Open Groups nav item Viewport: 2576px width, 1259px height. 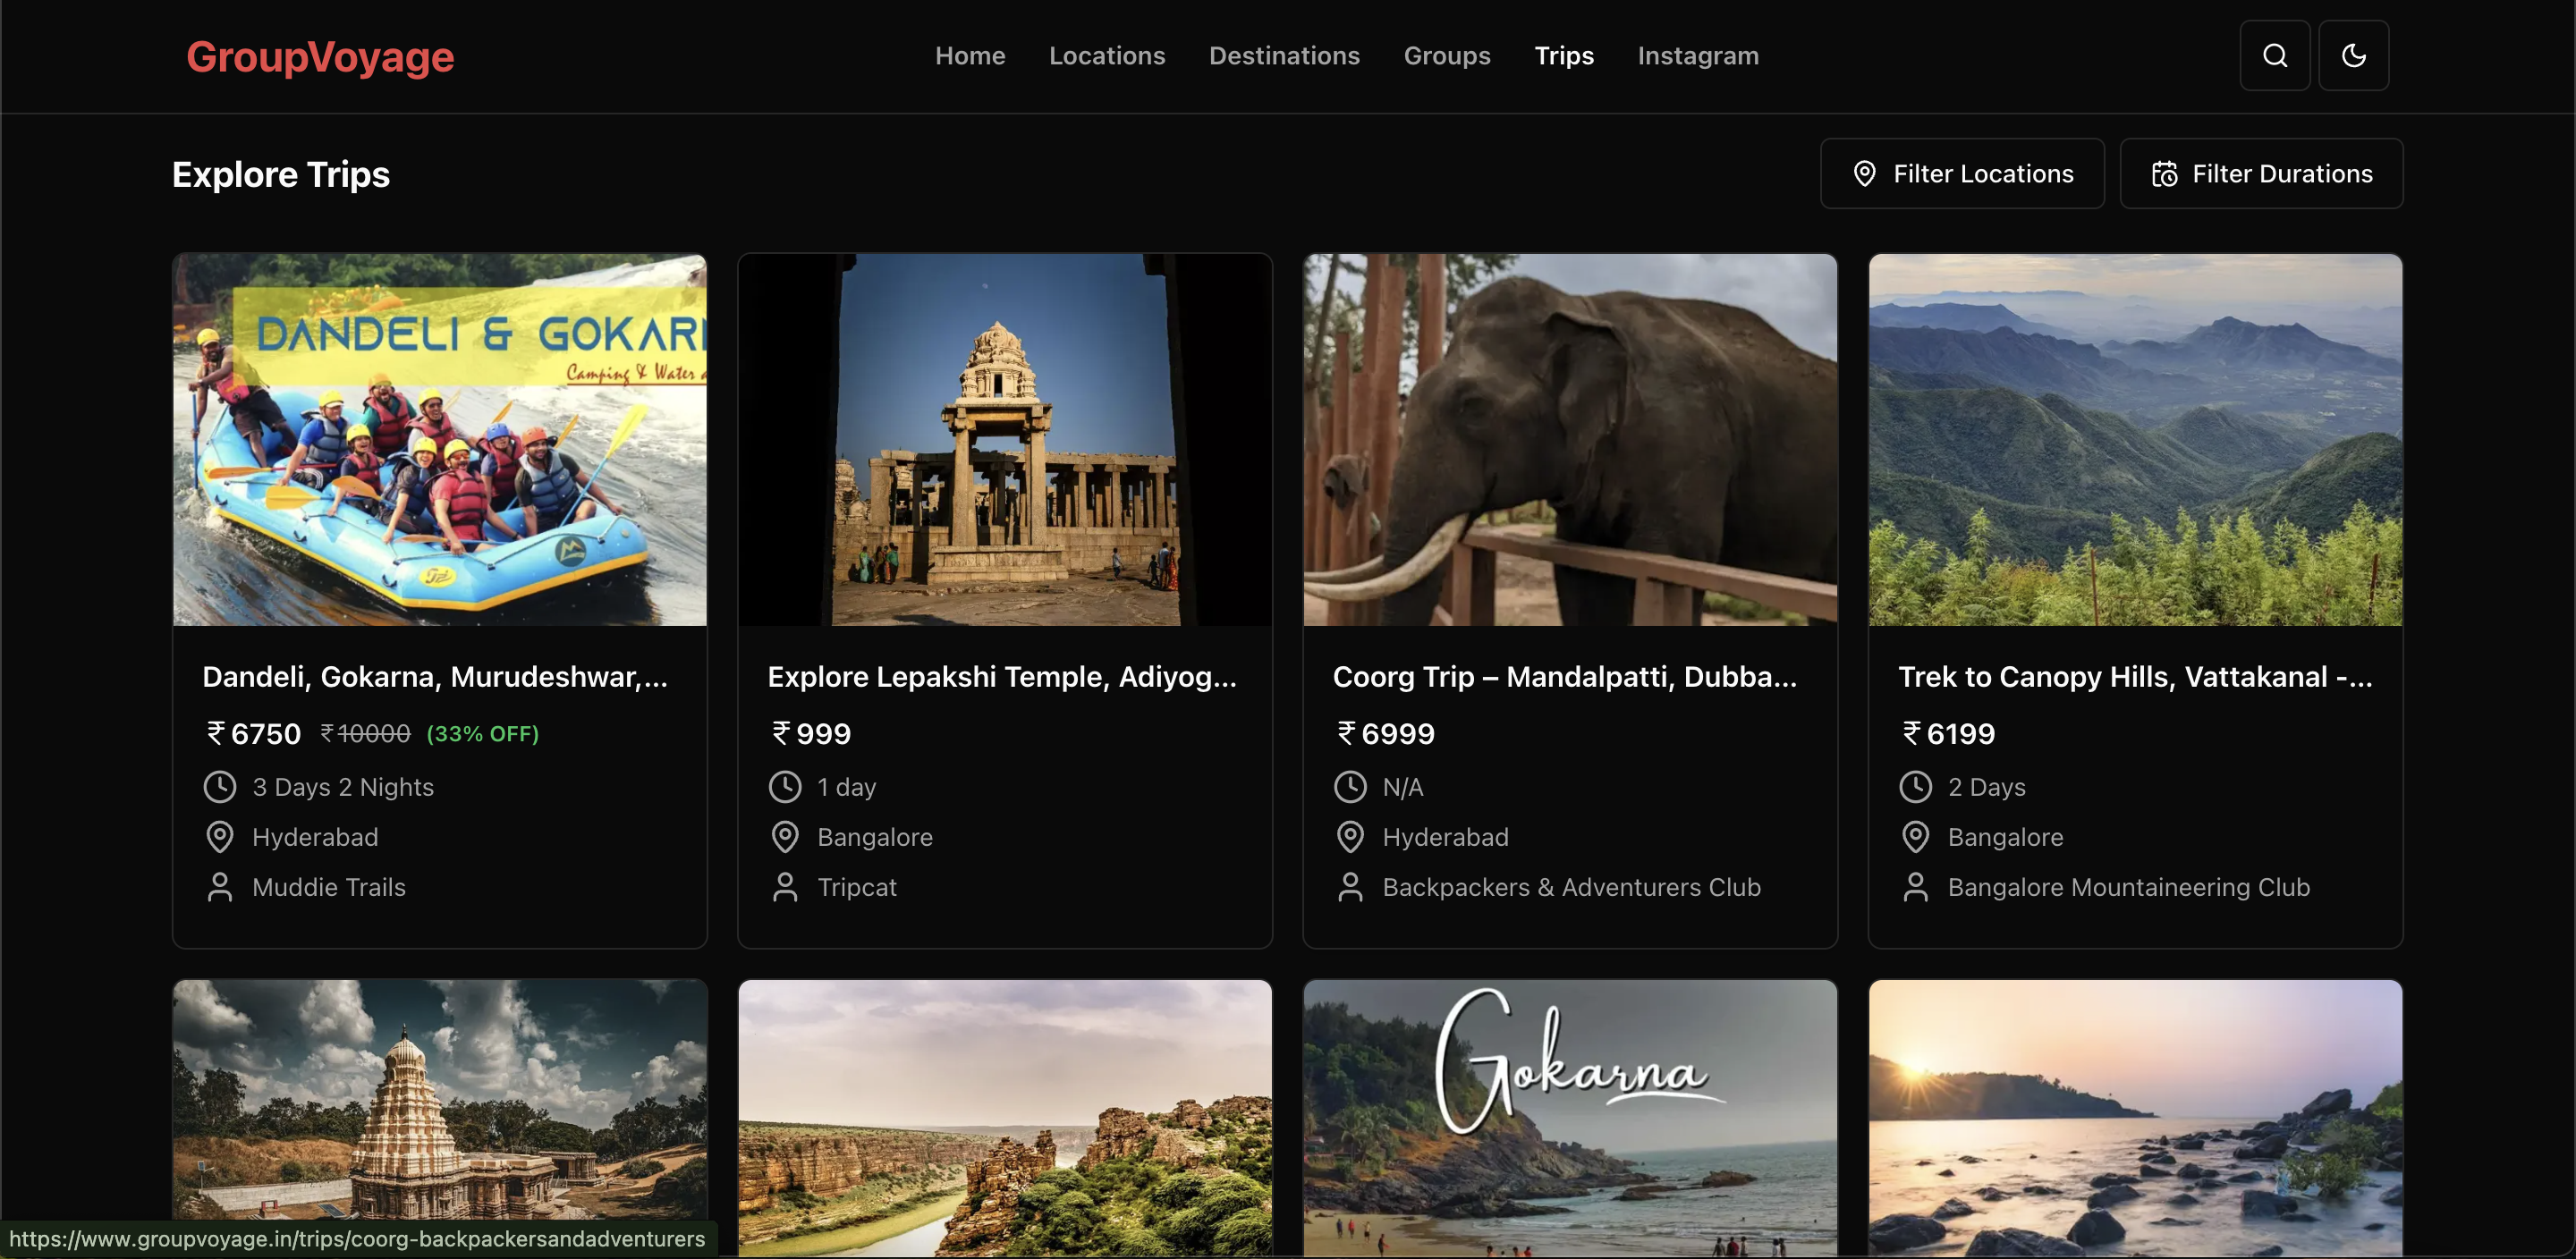[1447, 56]
